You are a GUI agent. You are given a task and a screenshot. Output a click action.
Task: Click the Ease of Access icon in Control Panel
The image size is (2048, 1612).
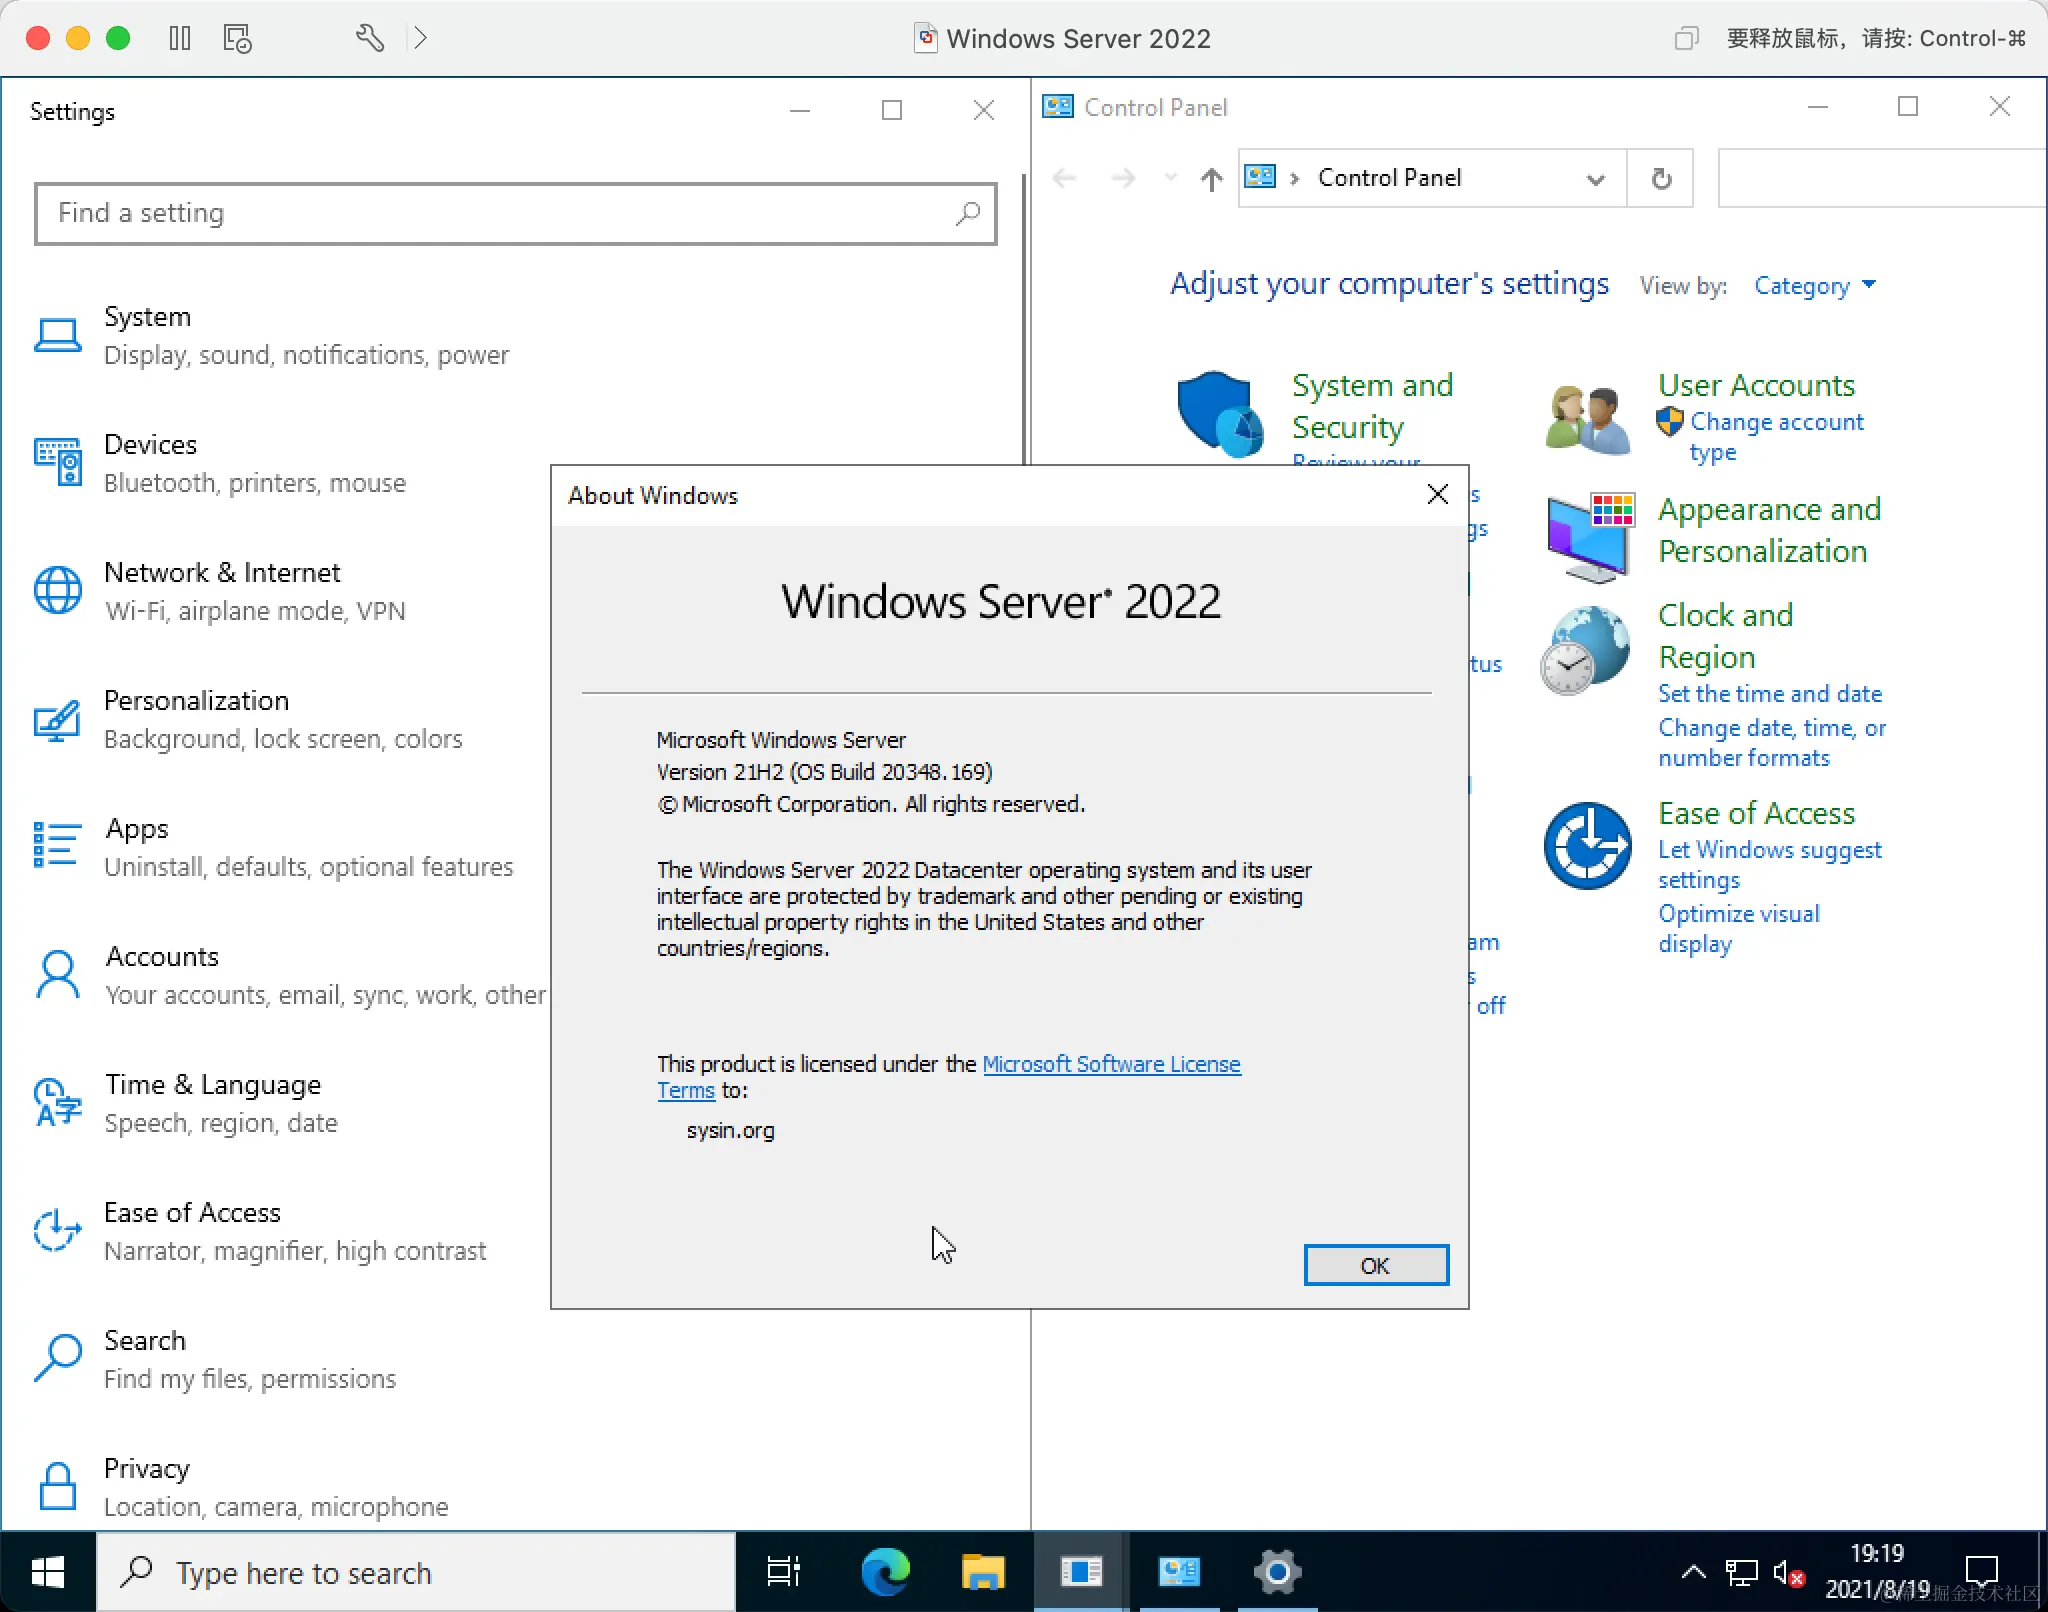tap(1585, 846)
